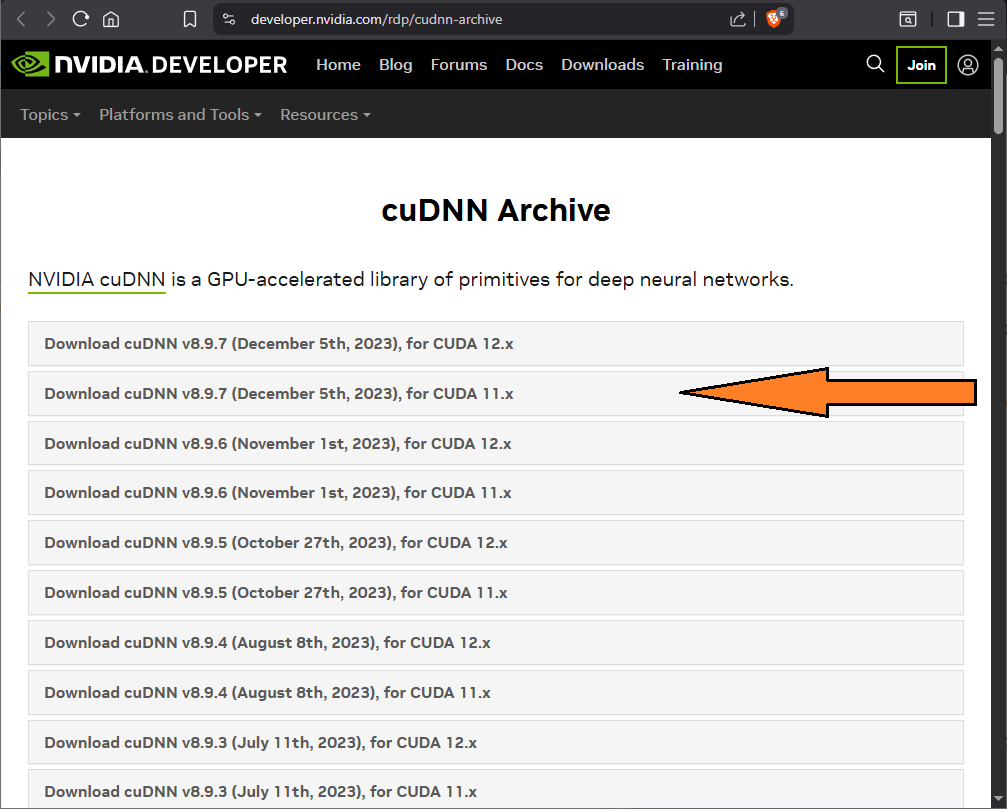
Task: Expand cuDNN v8.9.7 for CUDA 12.x
Action: (x=496, y=344)
